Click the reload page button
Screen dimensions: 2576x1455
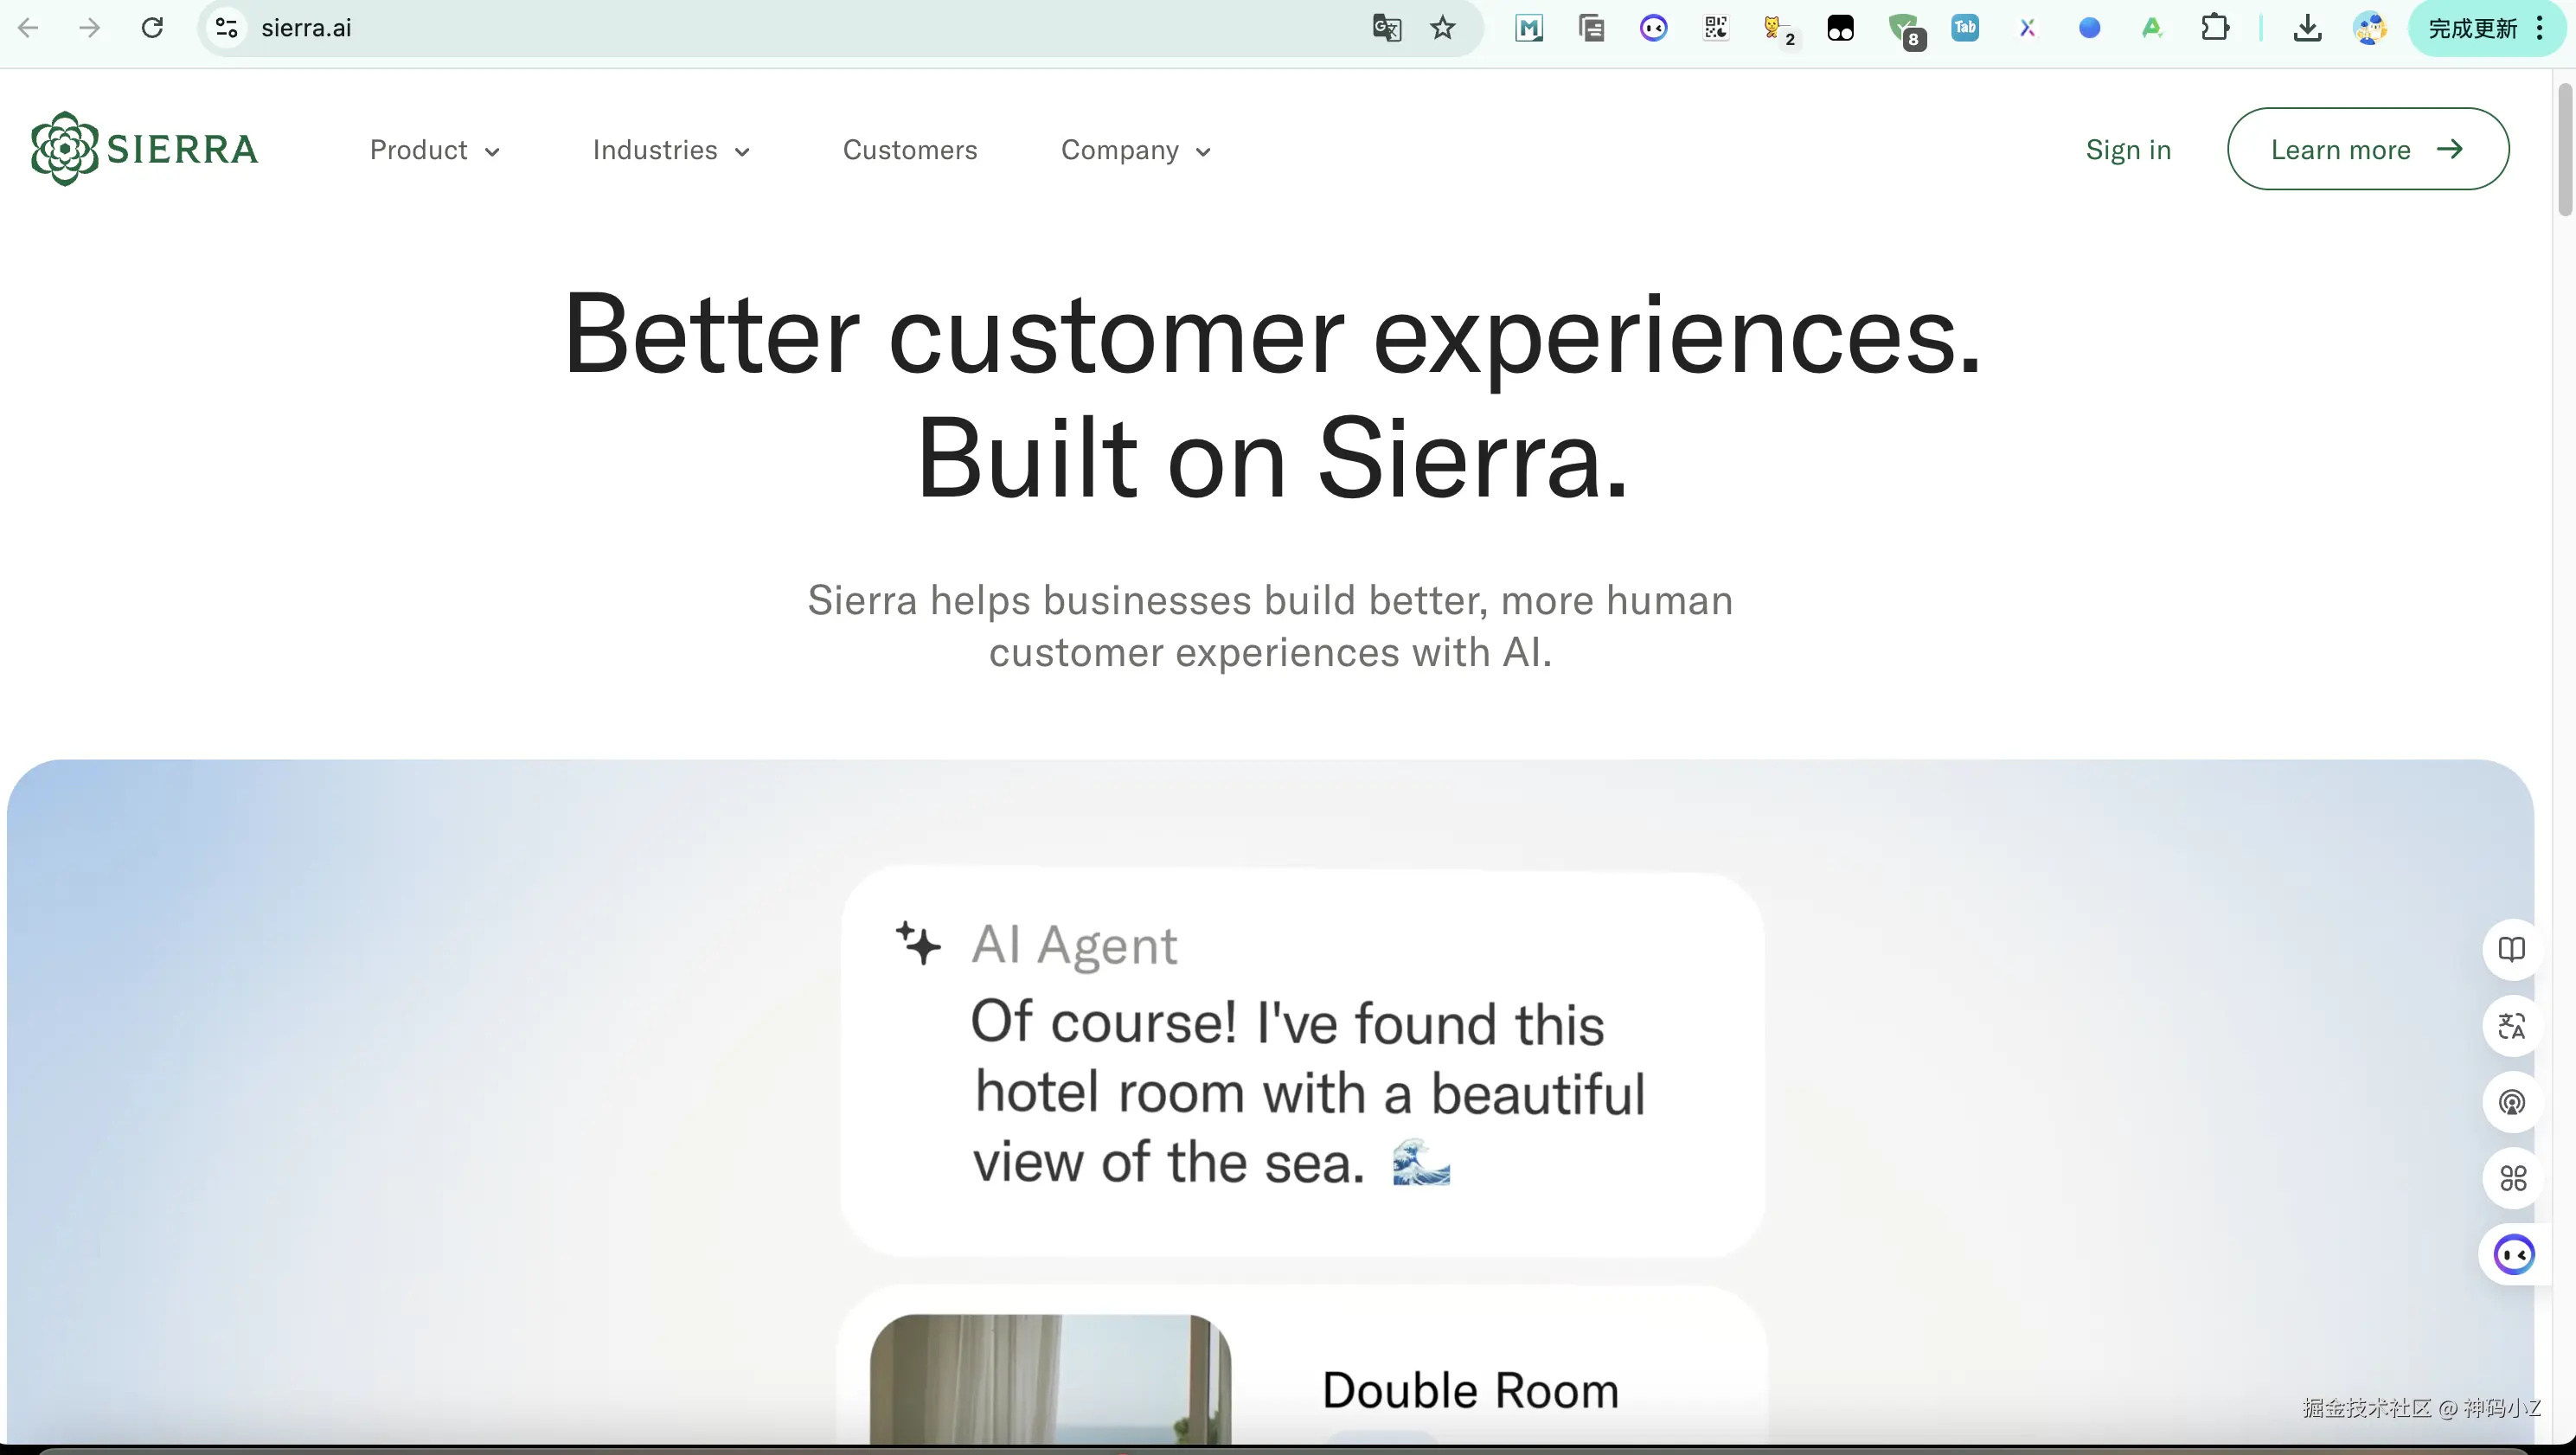point(152,28)
